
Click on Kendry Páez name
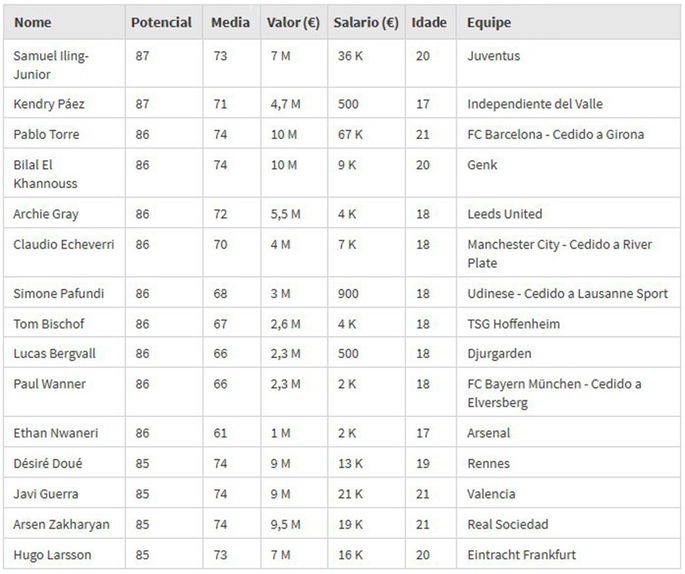pos(50,104)
